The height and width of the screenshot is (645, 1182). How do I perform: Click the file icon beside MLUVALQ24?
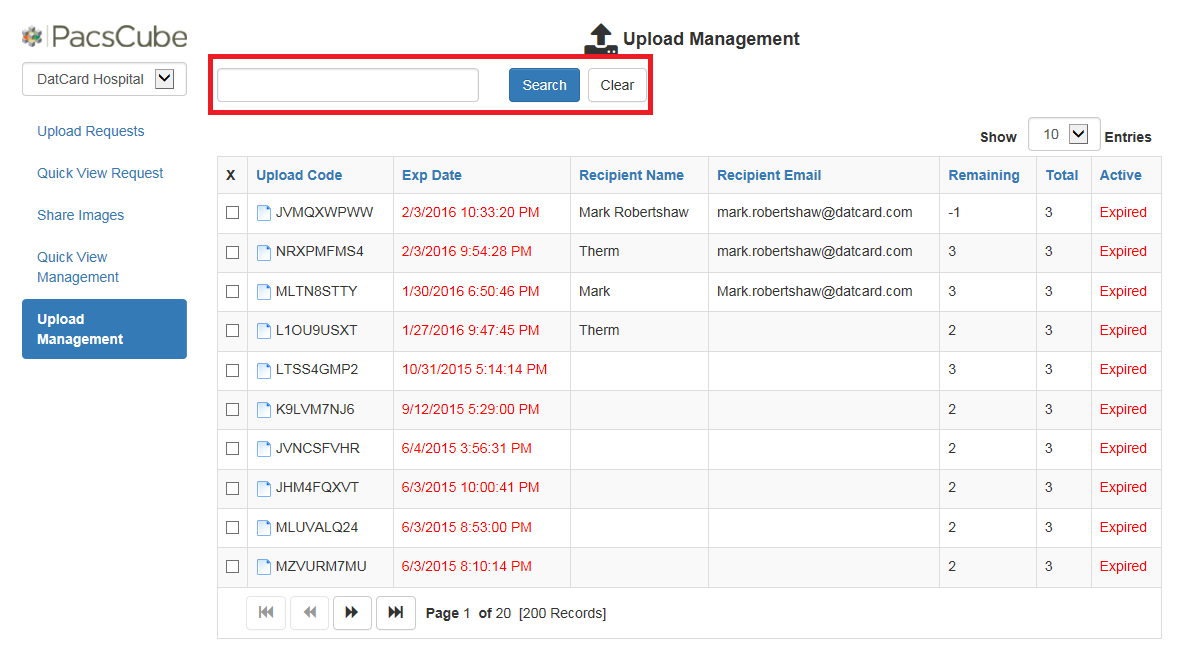264,527
